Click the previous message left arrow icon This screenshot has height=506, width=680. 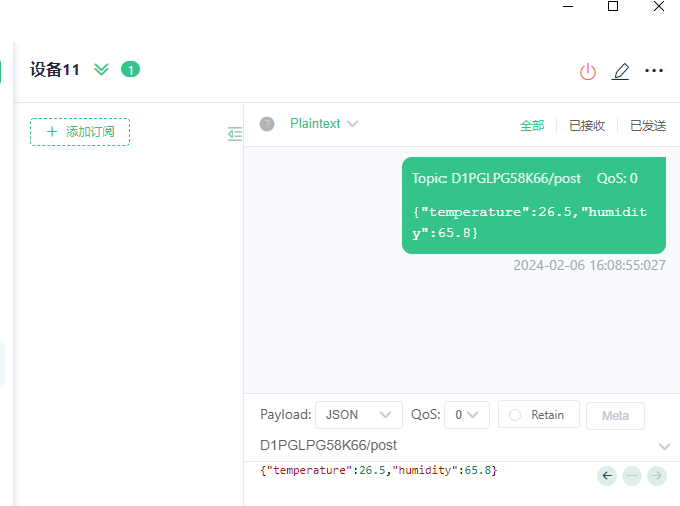click(607, 476)
